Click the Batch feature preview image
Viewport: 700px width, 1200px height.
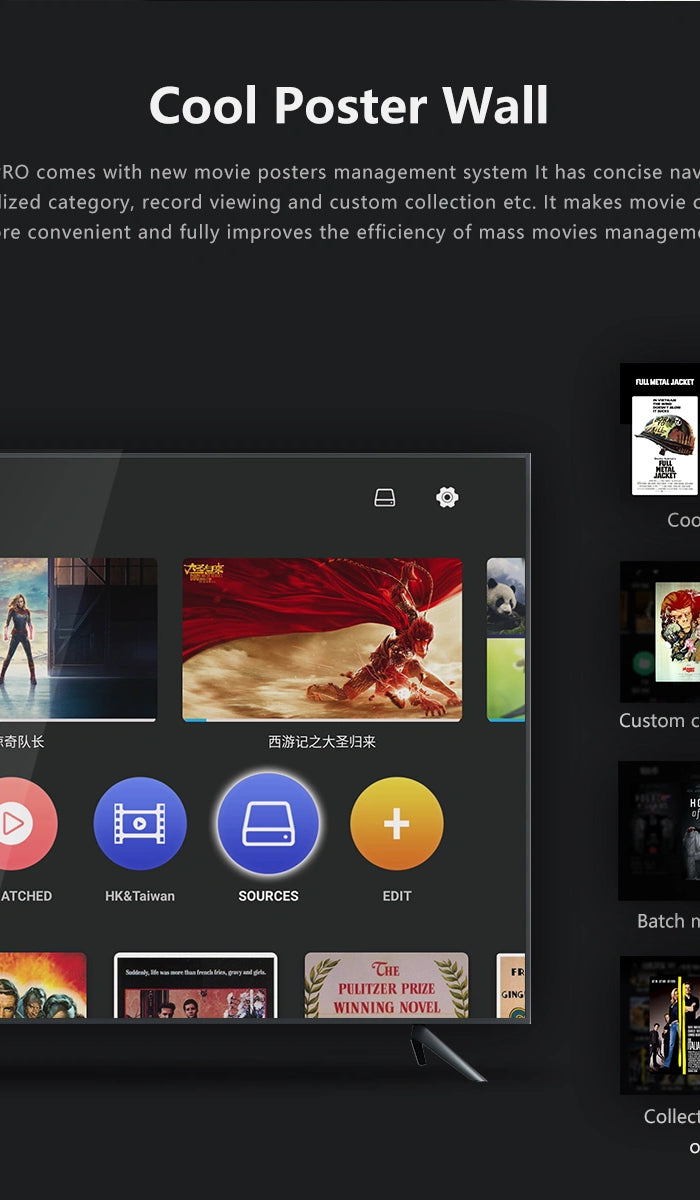(660, 832)
